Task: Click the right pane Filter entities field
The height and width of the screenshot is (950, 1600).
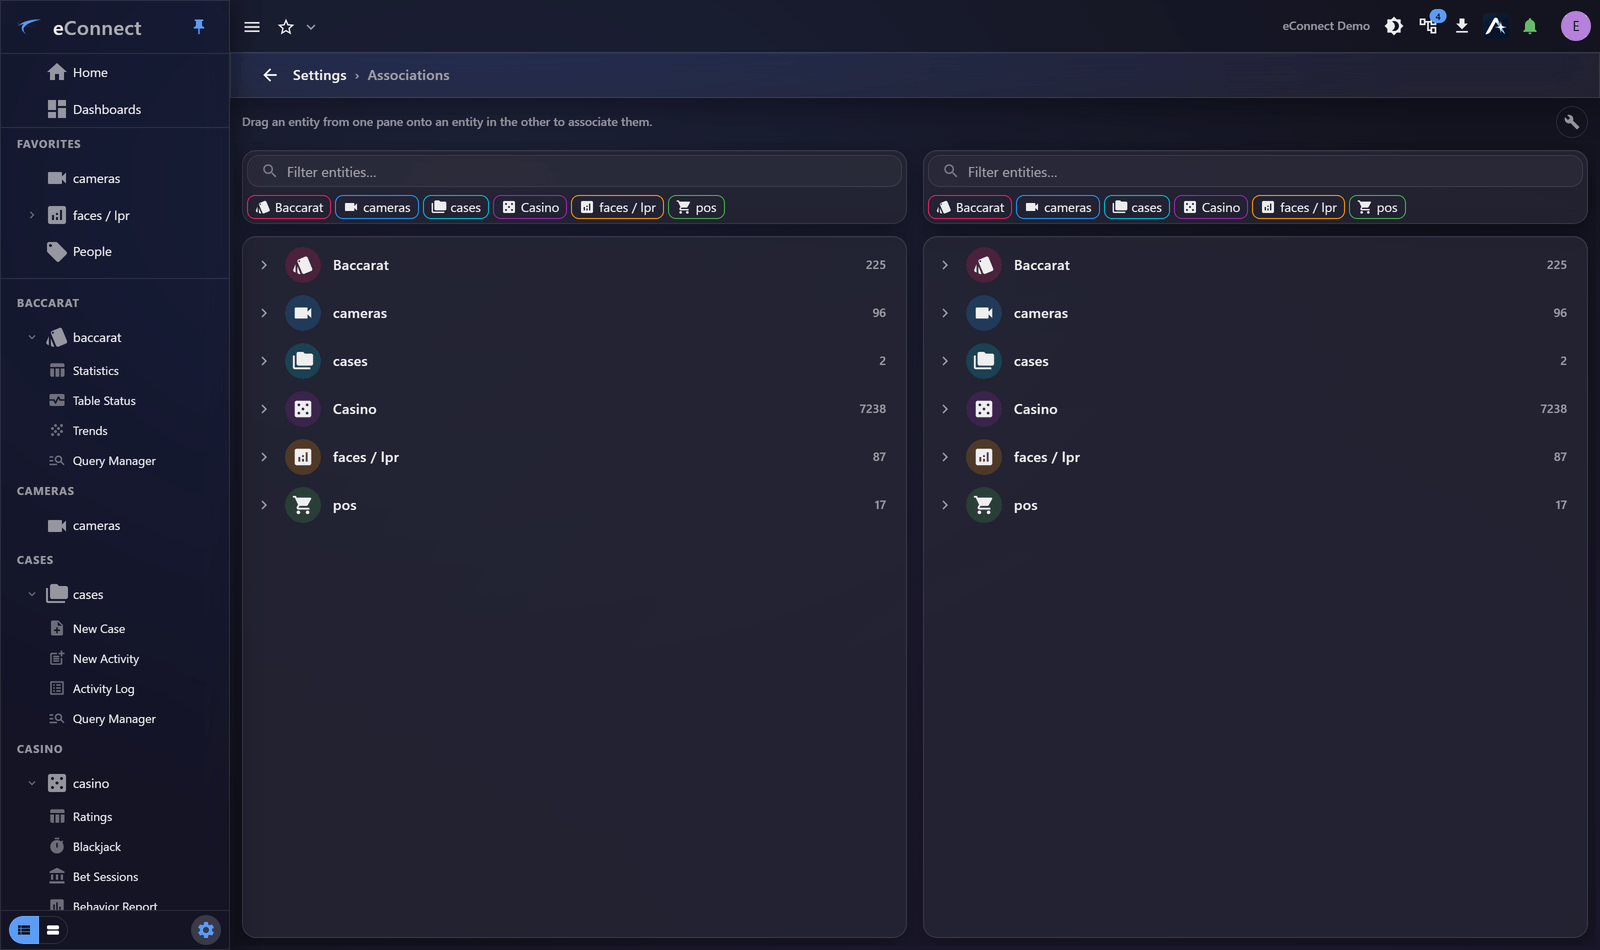Action: coord(1255,171)
